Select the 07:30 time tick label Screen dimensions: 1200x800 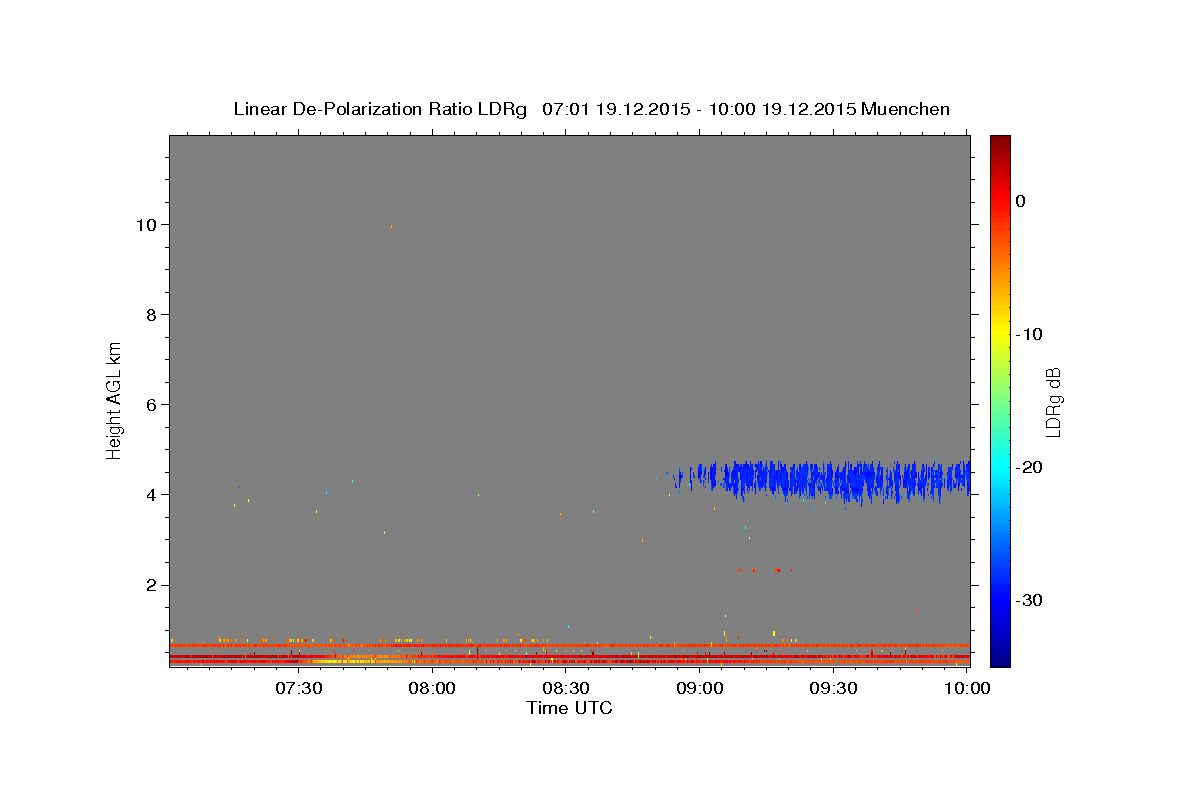pos(298,688)
